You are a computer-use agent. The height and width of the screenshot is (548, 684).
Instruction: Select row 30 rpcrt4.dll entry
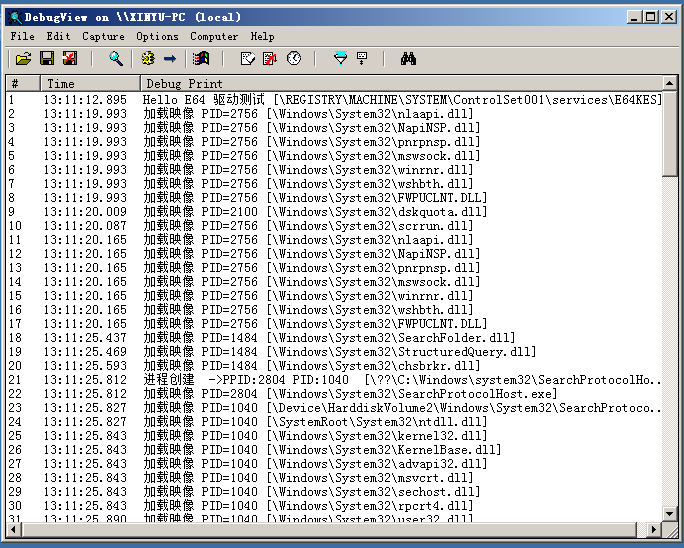tap(334, 505)
